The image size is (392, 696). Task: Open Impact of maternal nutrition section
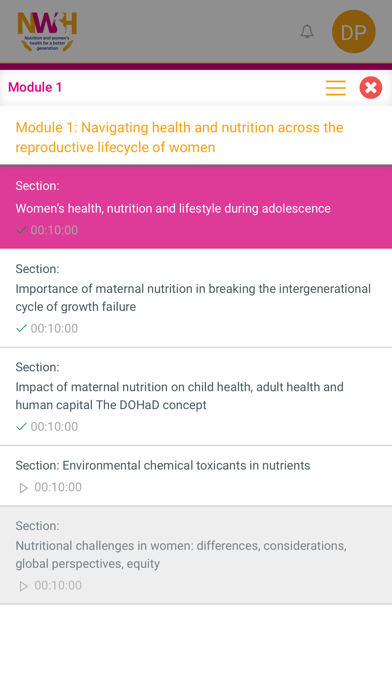tap(196, 396)
